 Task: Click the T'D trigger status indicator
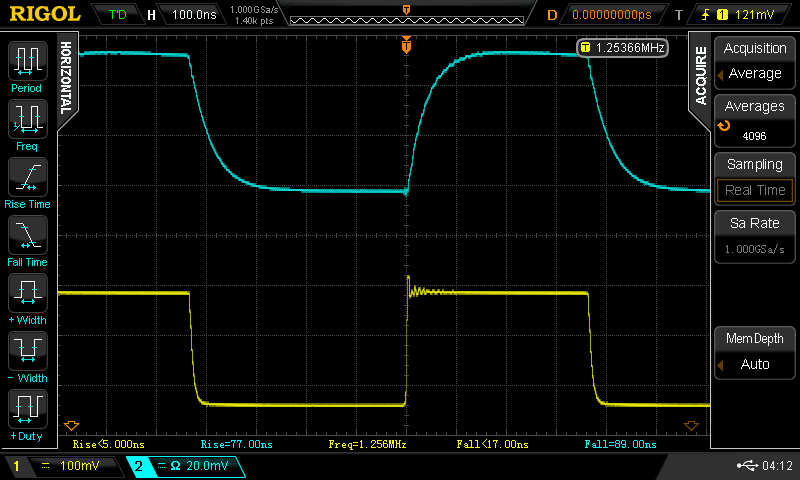pyautogui.click(x=117, y=15)
